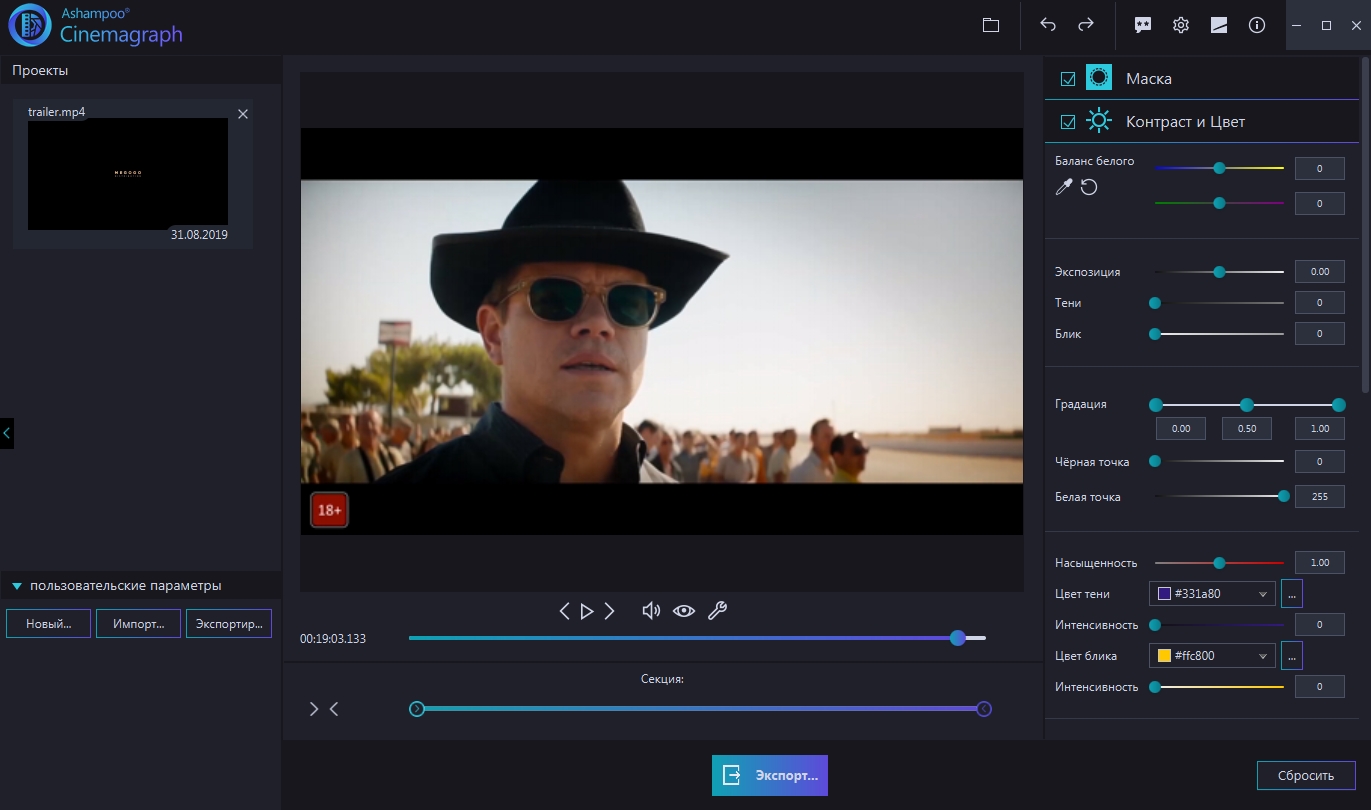
Task: Click the timecode 00:19:03.133
Action: pos(333,638)
